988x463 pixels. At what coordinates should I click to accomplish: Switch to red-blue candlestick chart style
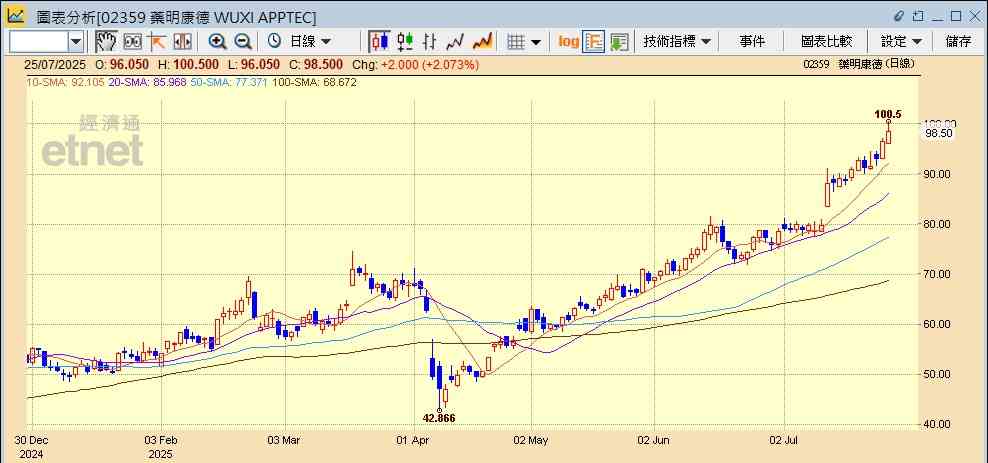tap(379, 42)
